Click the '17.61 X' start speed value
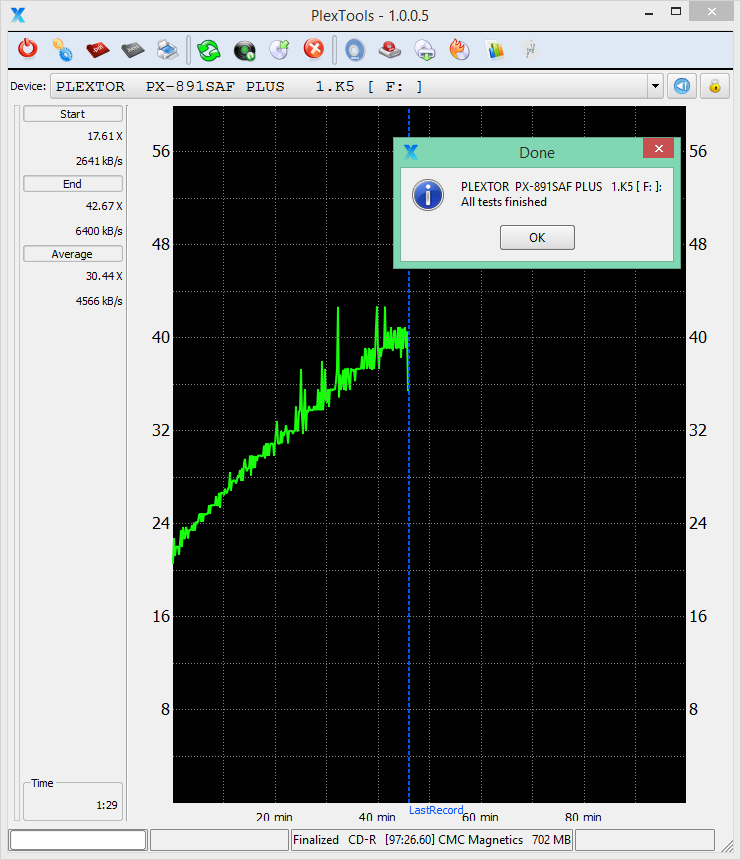The image size is (741, 860). 105,136
